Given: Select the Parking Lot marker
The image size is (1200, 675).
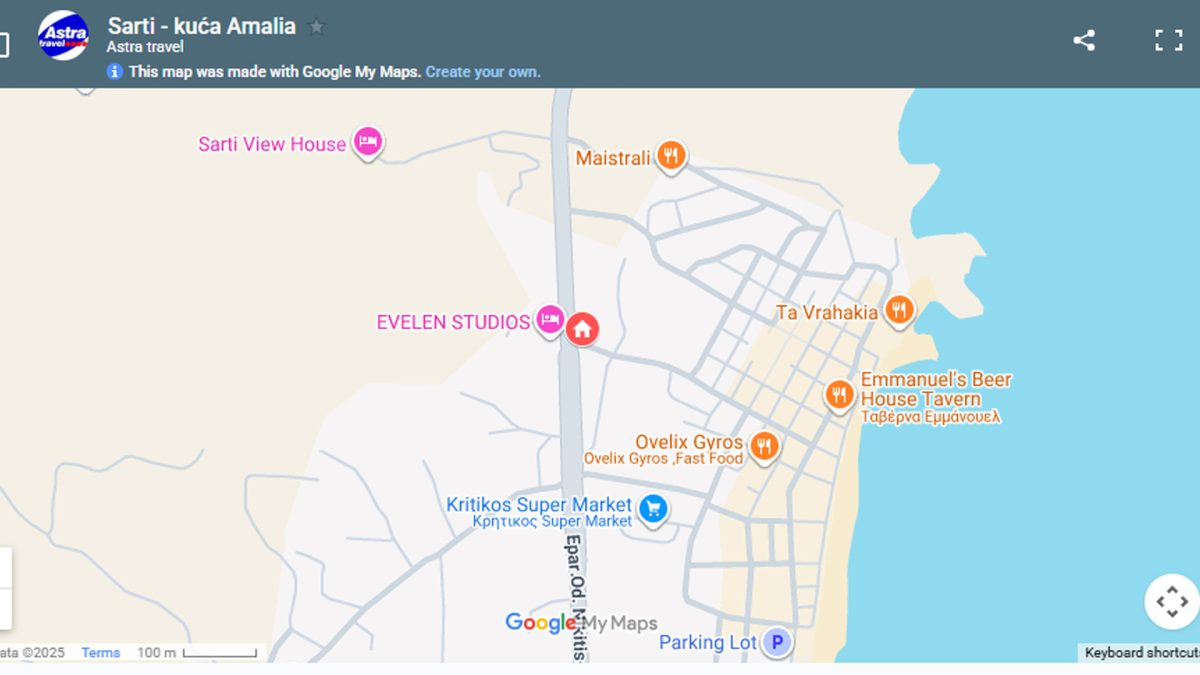Looking at the screenshot, I should pyautogui.click(x=777, y=642).
